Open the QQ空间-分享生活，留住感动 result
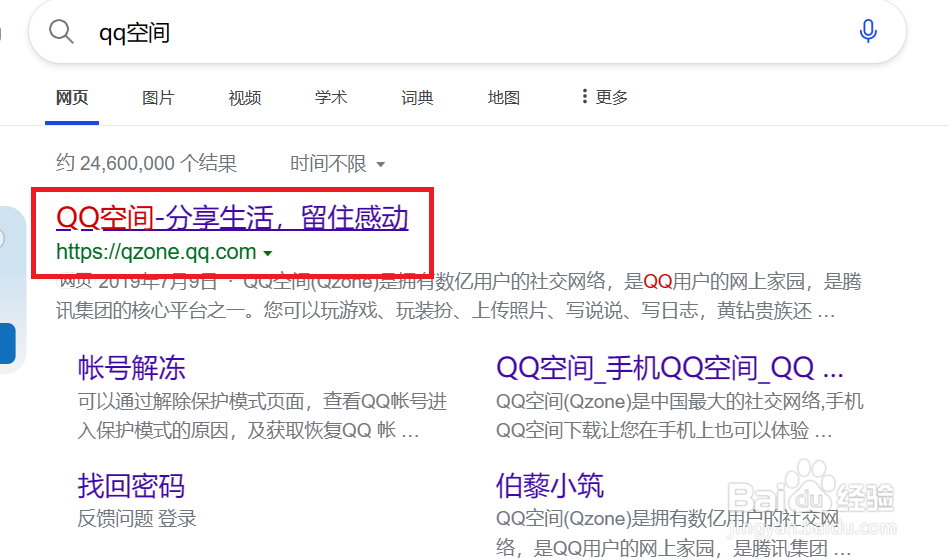 (x=232, y=218)
